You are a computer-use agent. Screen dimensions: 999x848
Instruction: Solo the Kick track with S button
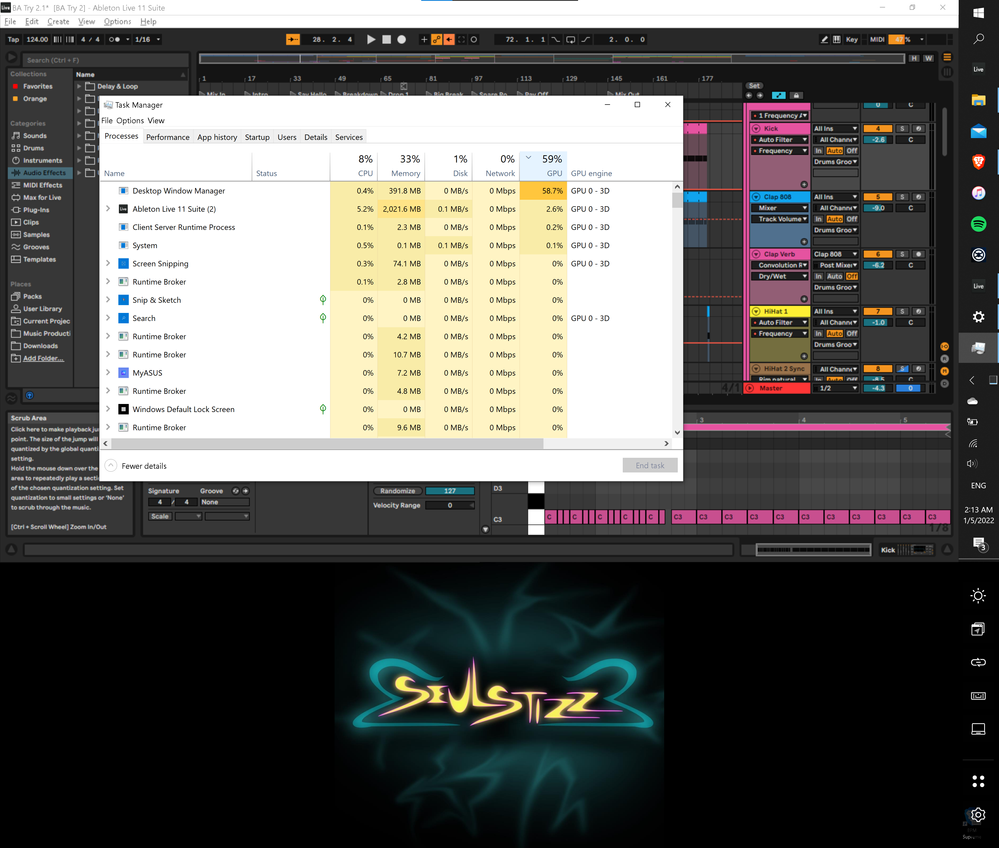point(902,129)
